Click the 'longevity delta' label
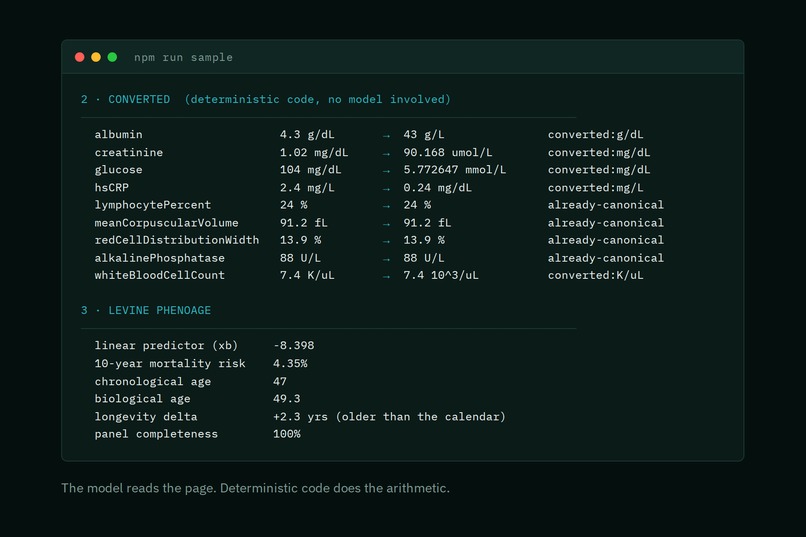Viewport: 806px width, 537px height. [146, 417]
